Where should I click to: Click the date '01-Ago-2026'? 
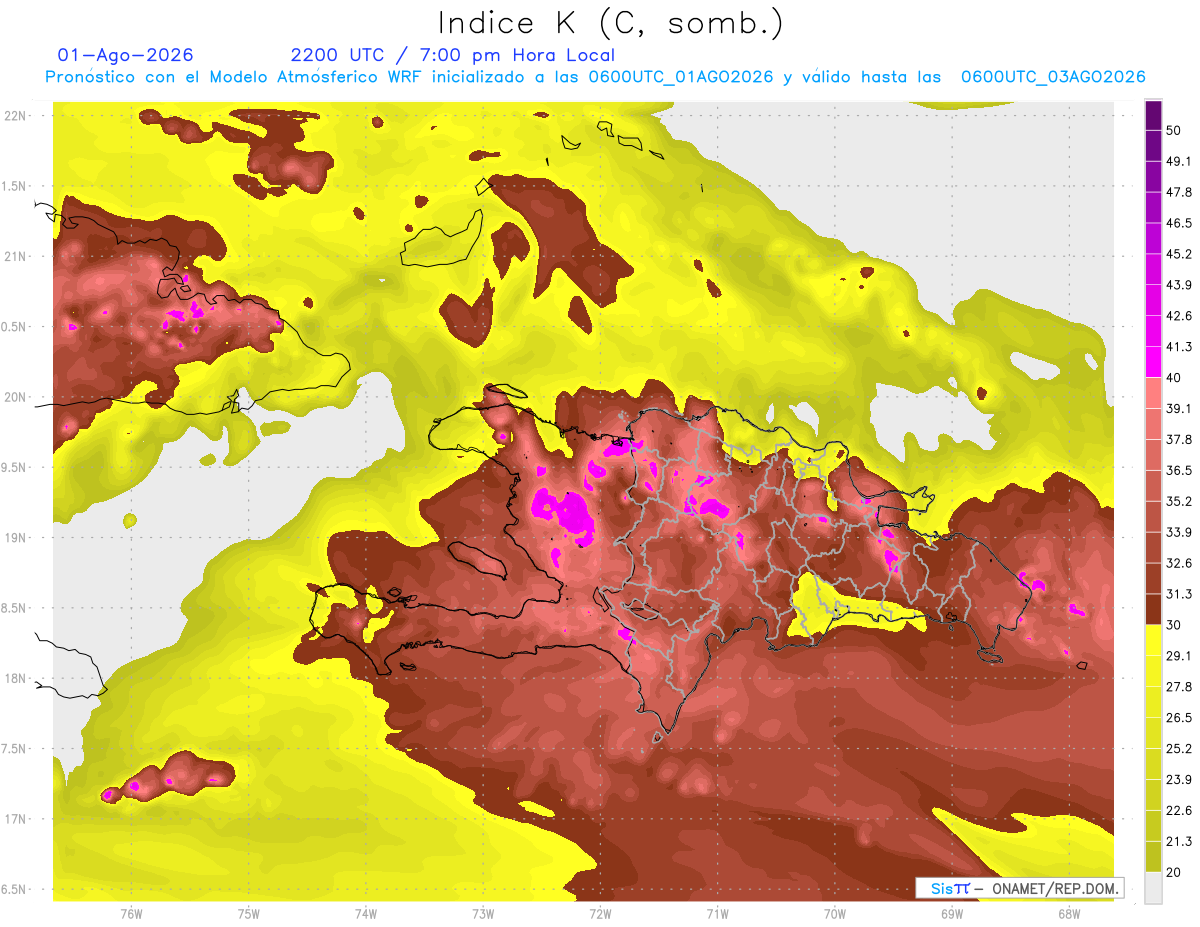coord(126,55)
